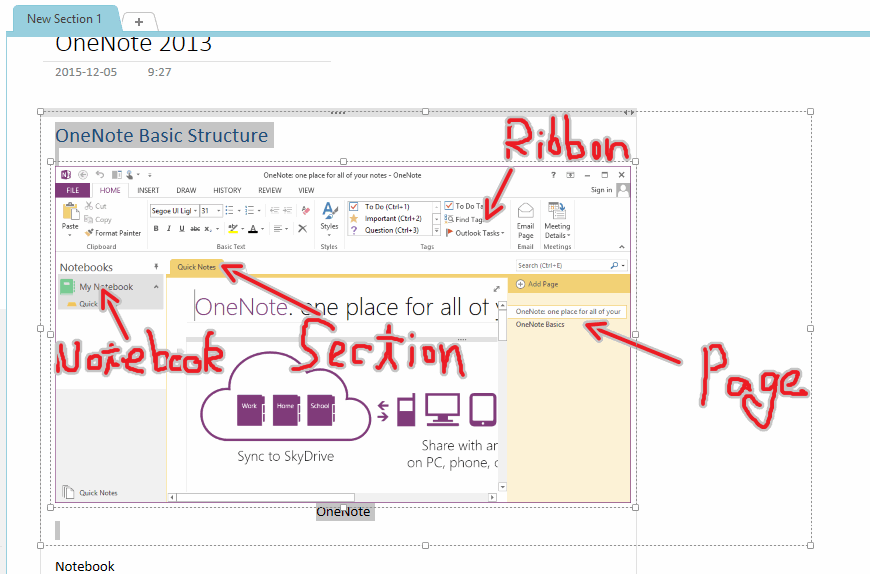Collapse the ribbon with the chevron
This screenshot has width=870, height=574.
(621, 247)
